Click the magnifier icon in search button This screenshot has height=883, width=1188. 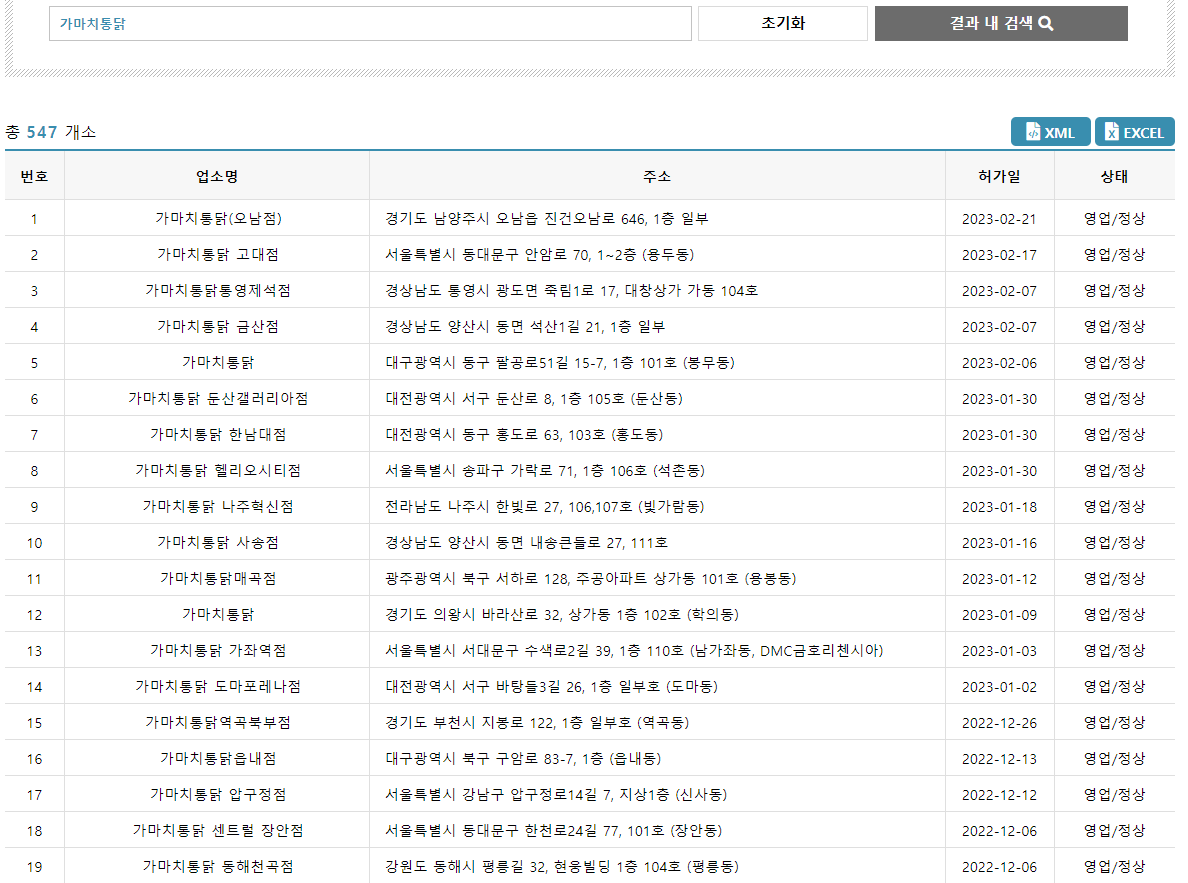coord(1046,23)
